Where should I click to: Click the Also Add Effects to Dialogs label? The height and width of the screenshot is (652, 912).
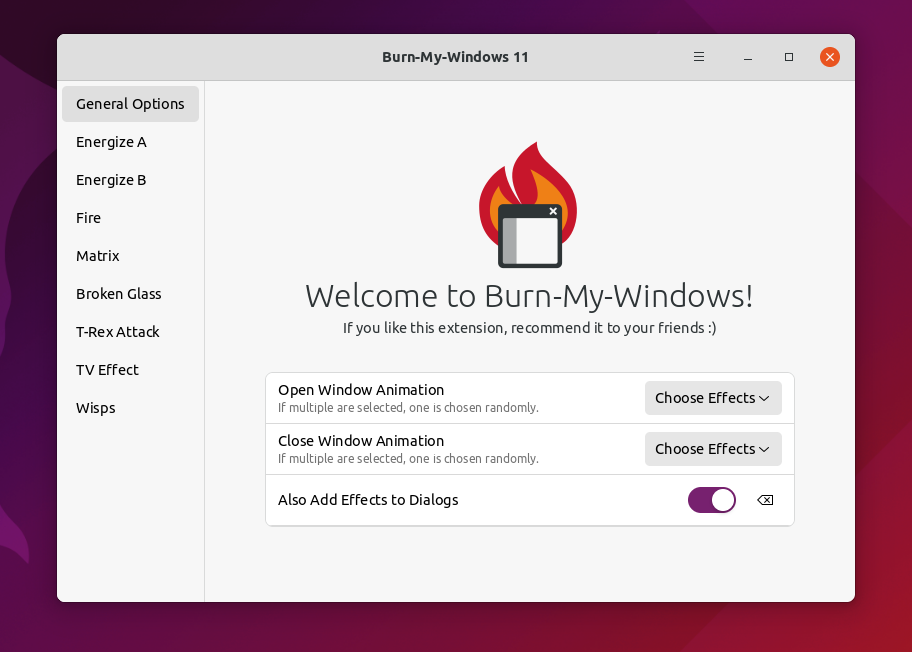pos(368,500)
